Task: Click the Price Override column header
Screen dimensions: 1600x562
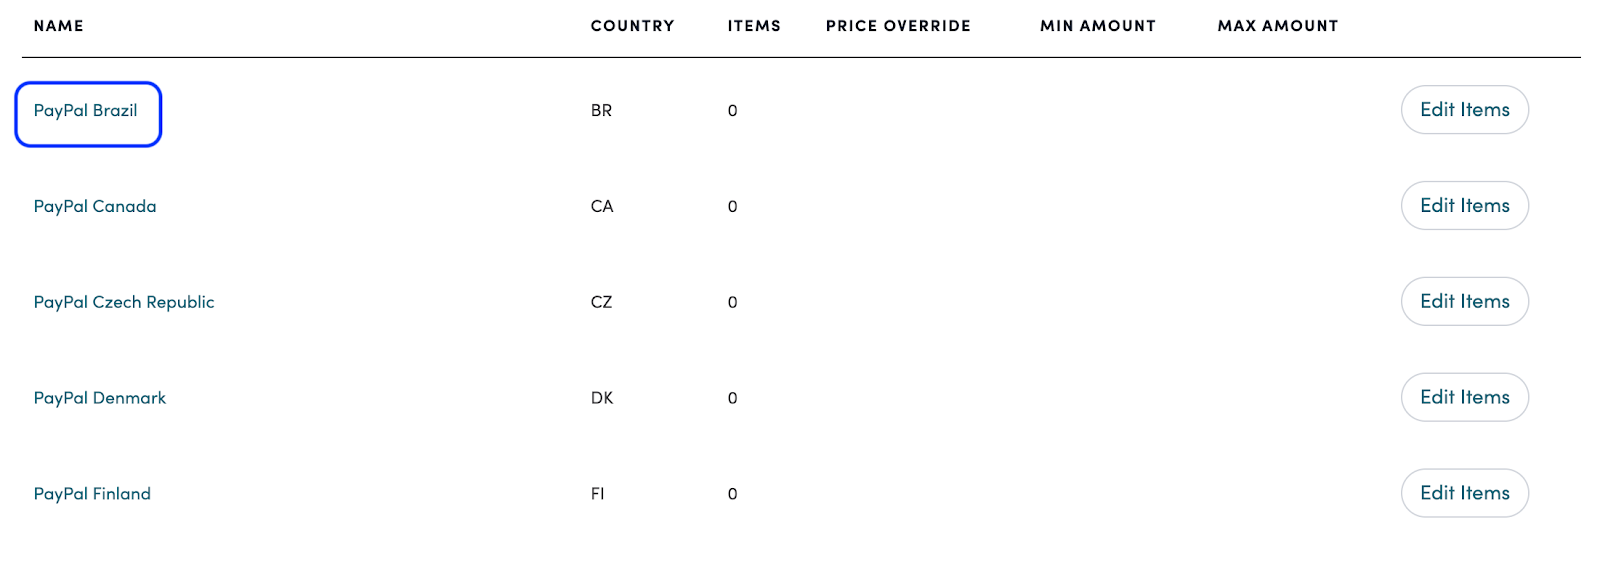Action: click(x=898, y=26)
